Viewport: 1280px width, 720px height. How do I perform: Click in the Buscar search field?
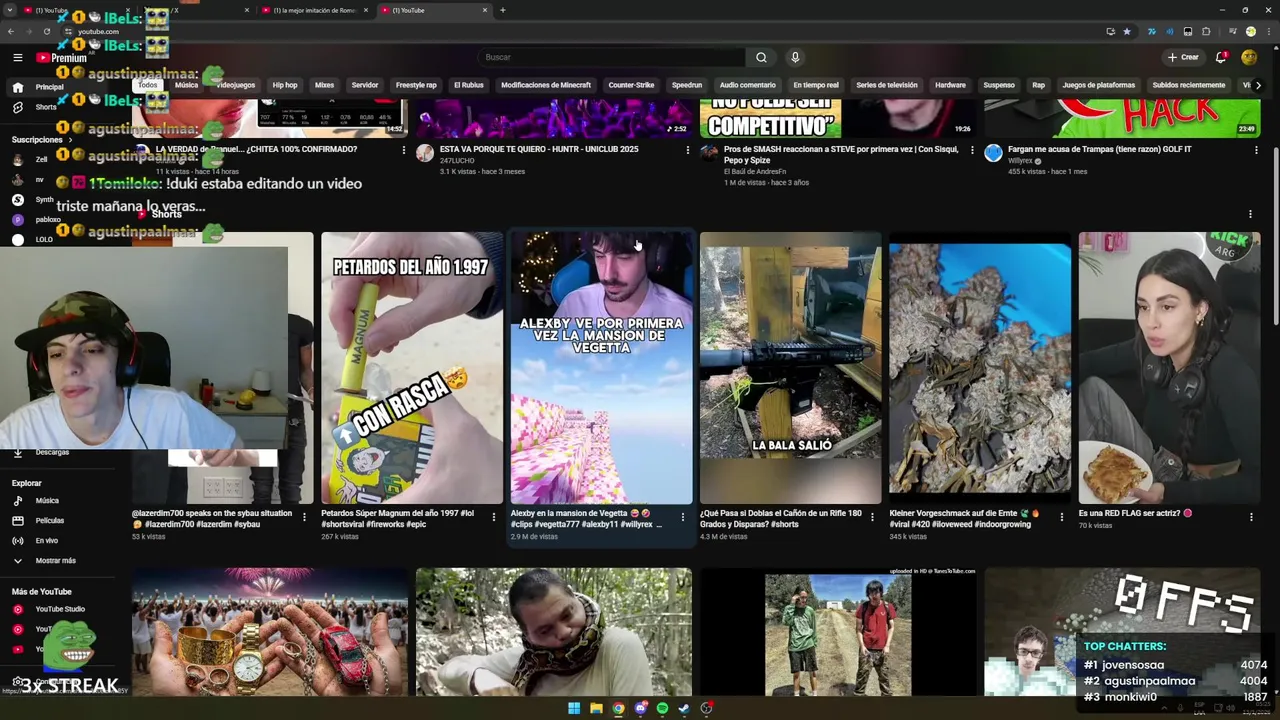[x=612, y=57]
